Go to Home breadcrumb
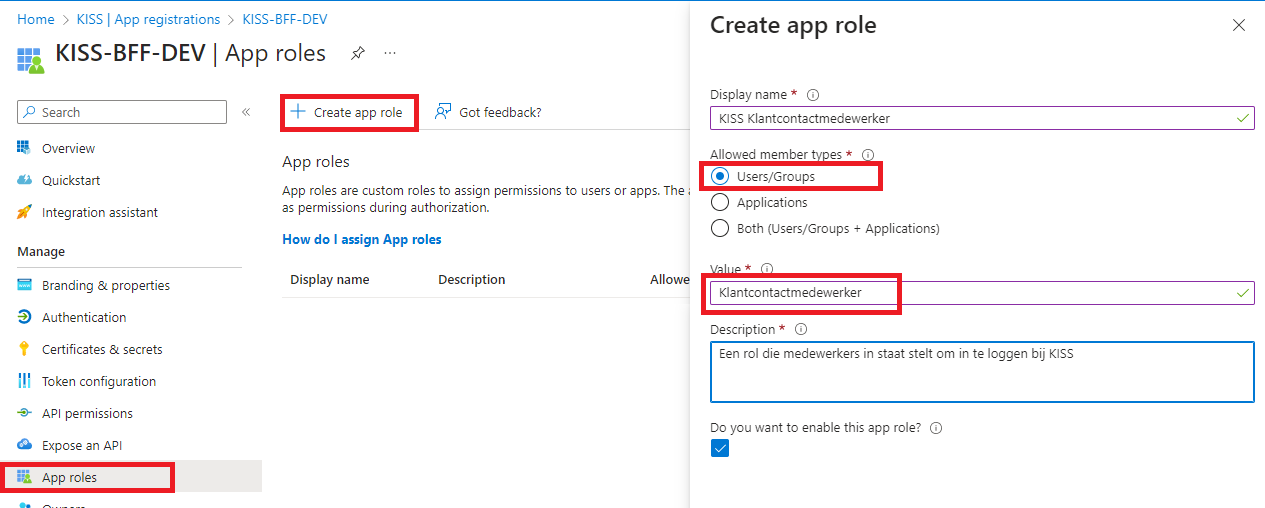Image resolution: width=1265 pixels, height=508 pixels. (x=36, y=19)
